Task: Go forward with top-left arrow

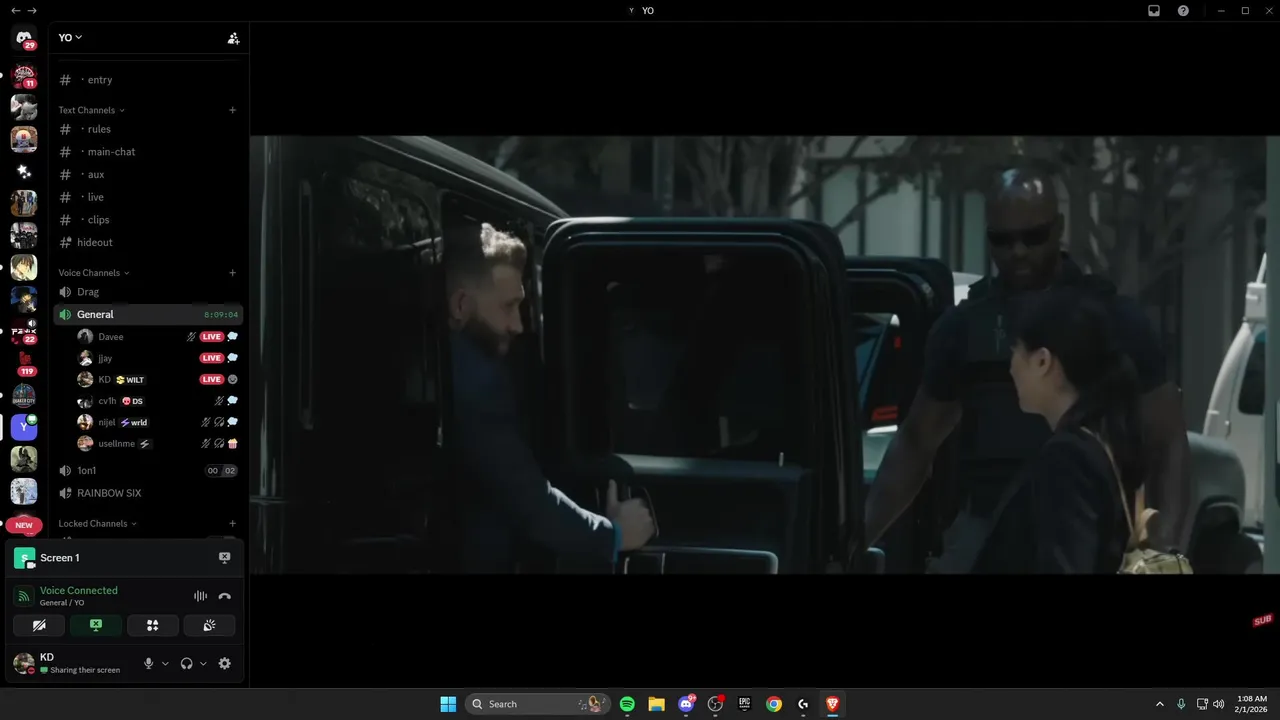Action: pos(32,10)
